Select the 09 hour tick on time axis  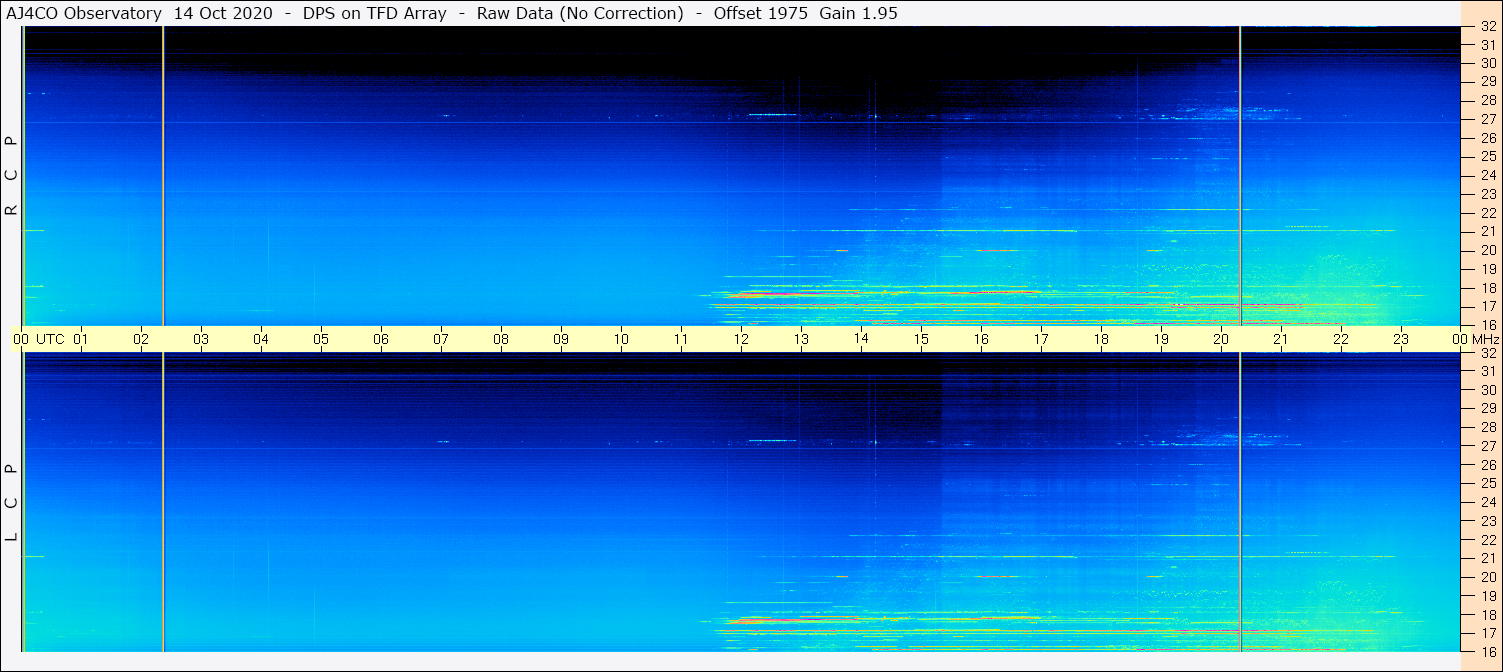click(x=561, y=339)
